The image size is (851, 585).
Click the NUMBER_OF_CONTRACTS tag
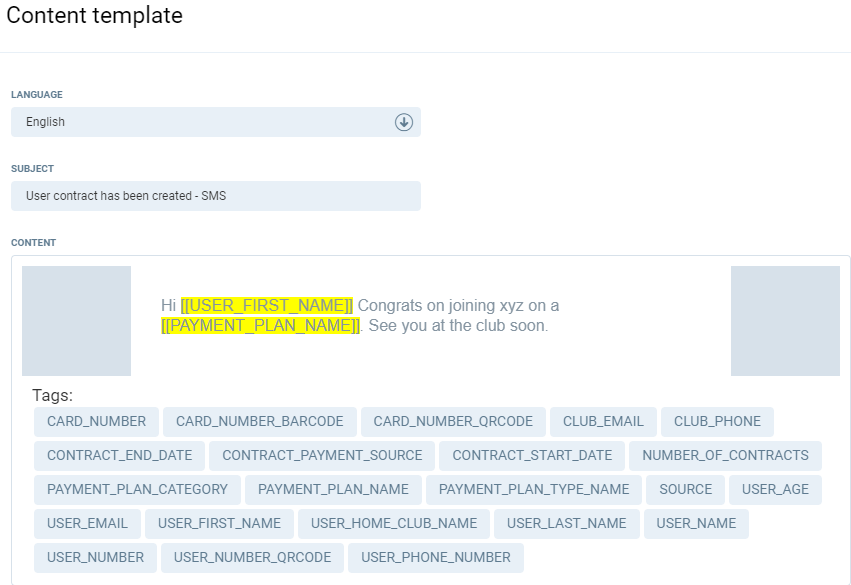pos(725,456)
